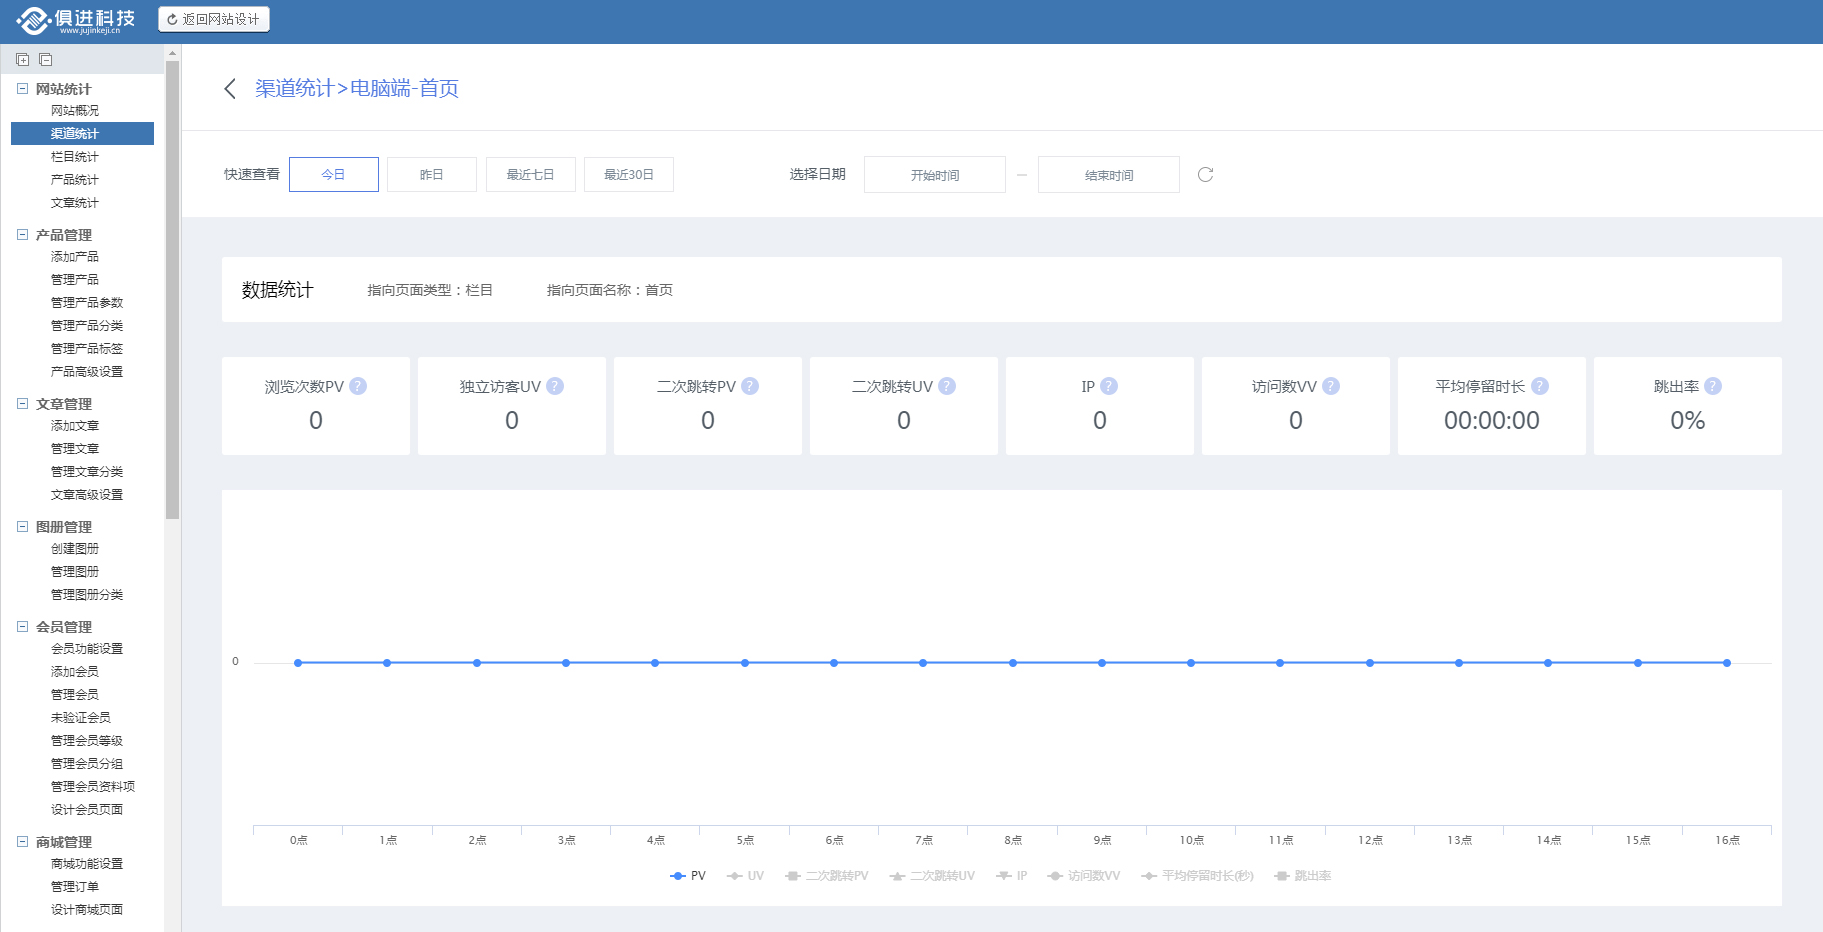This screenshot has height=932, width=1823.
Task: Click the expand-all icon atop sidebar tree
Action: (x=23, y=60)
